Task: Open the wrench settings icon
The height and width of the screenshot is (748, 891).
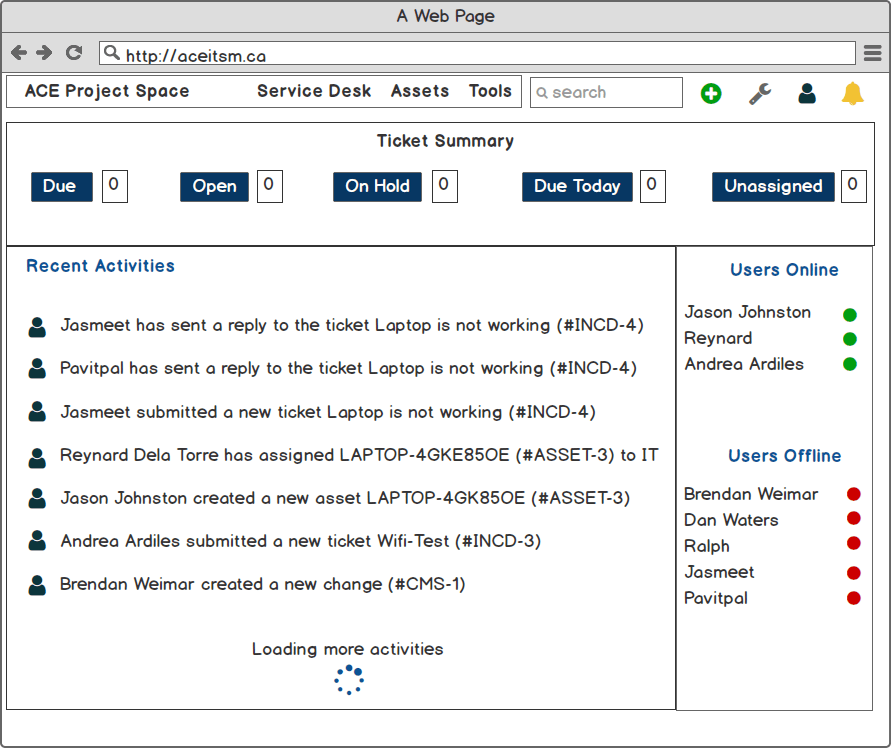Action: (x=760, y=94)
